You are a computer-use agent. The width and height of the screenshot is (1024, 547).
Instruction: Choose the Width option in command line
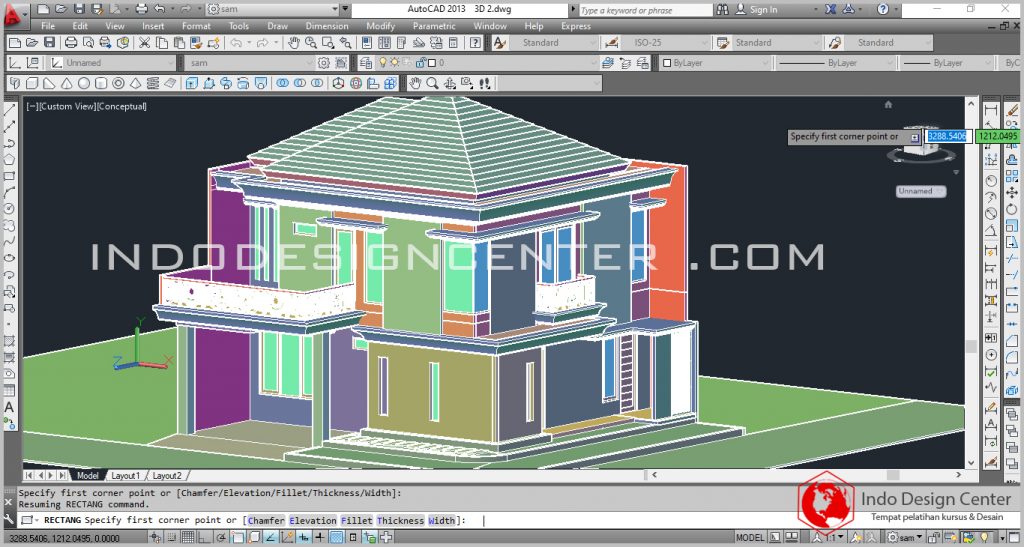click(441, 520)
